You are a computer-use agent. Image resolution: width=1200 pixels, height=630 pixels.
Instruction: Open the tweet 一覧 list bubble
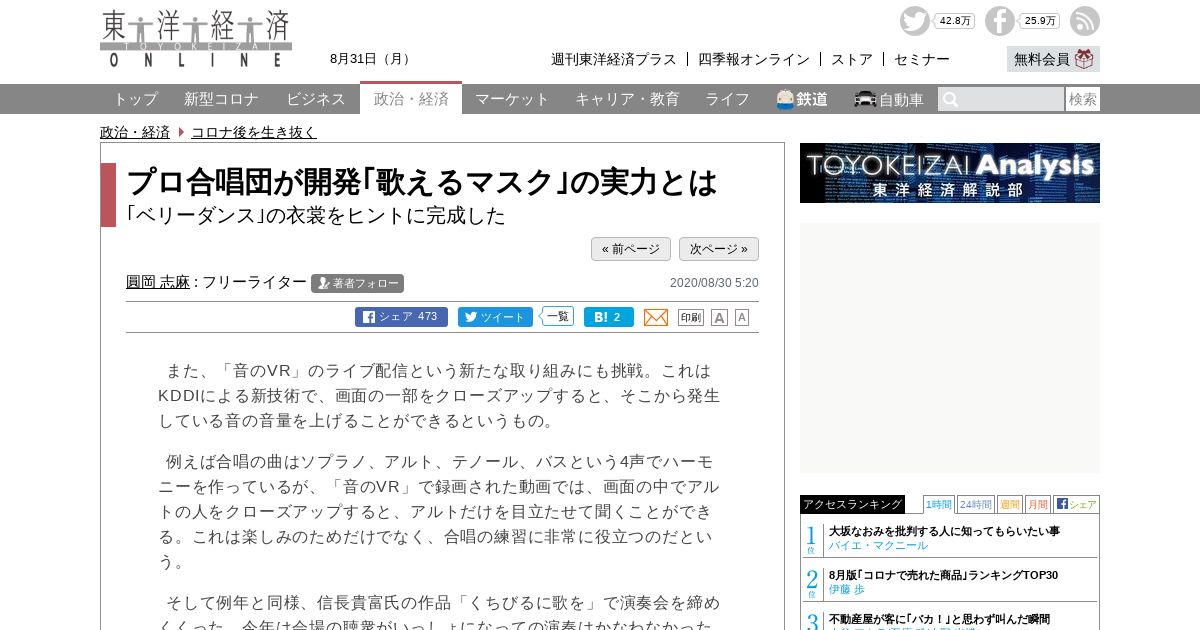click(558, 316)
